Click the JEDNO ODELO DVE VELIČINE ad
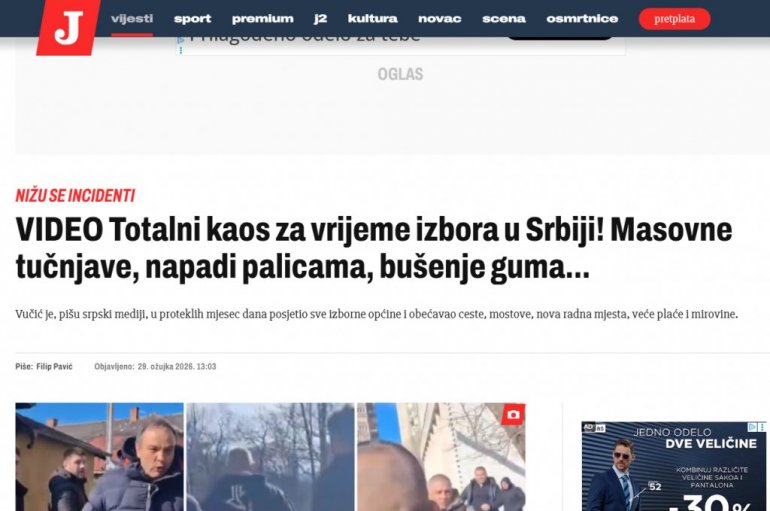 [673, 466]
